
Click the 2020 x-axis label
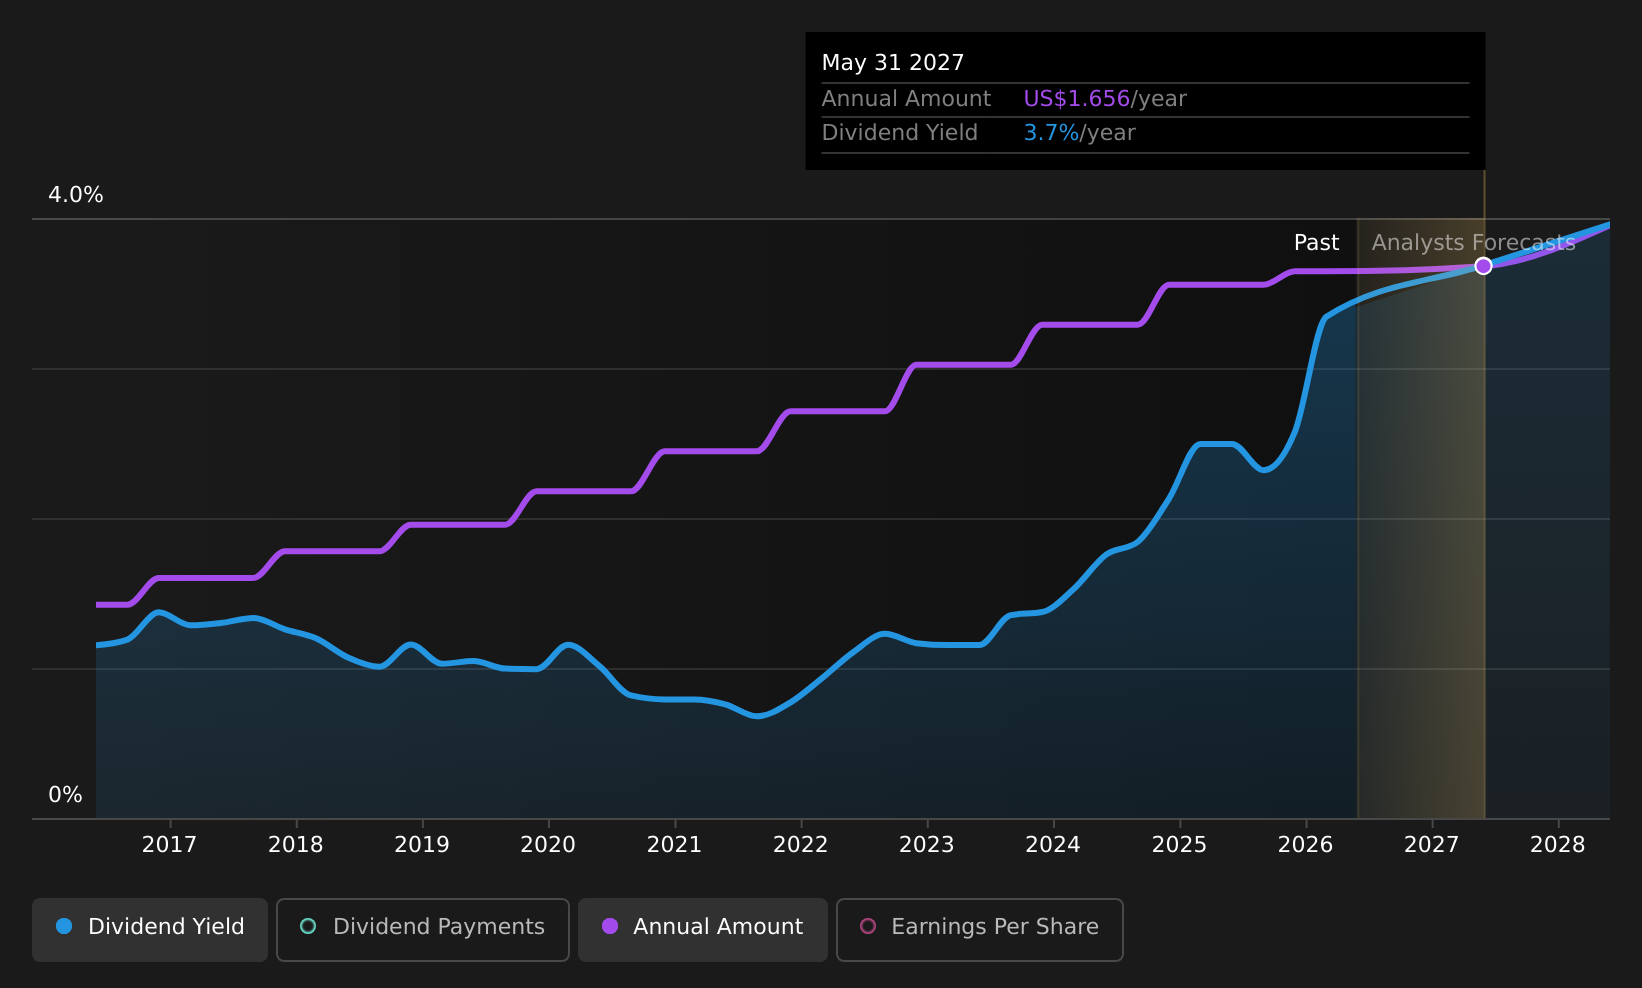point(548,845)
